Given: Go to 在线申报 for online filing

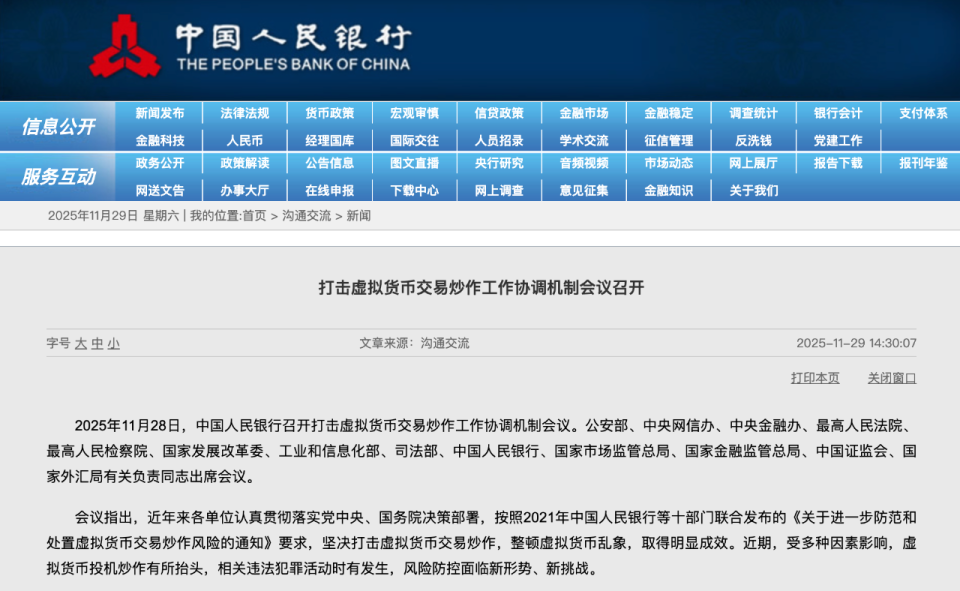Looking at the screenshot, I should point(329,188).
